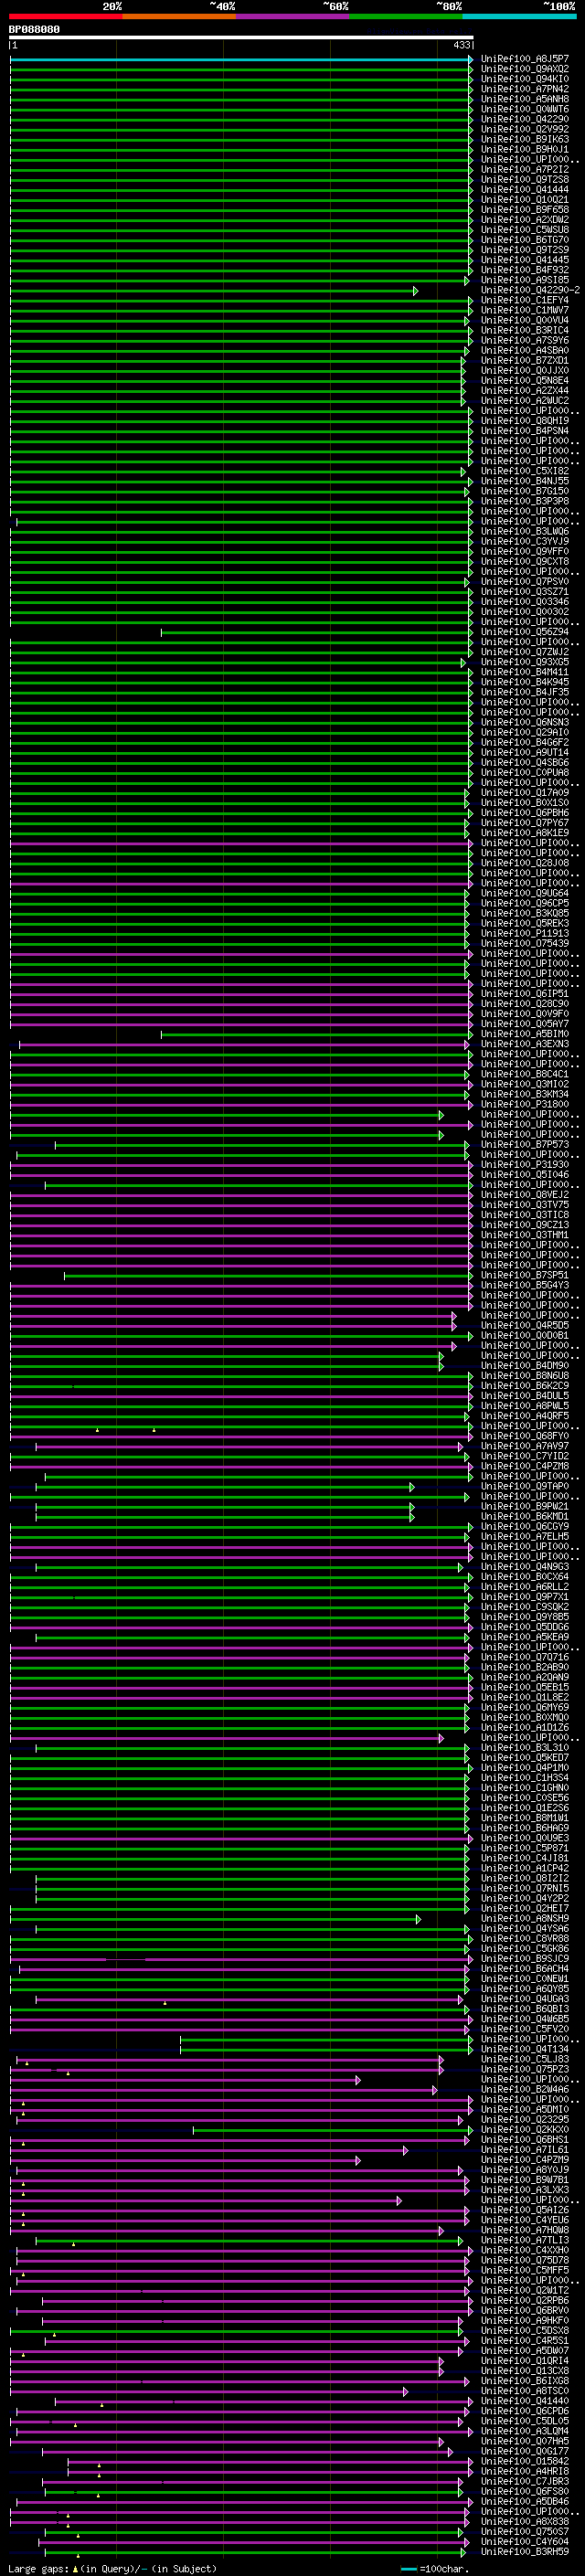This screenshot has height=2576, width=585.
Task: Click hit UniRef100_C1EFY4
Action: pyautogui.click(x=525, y=300)
